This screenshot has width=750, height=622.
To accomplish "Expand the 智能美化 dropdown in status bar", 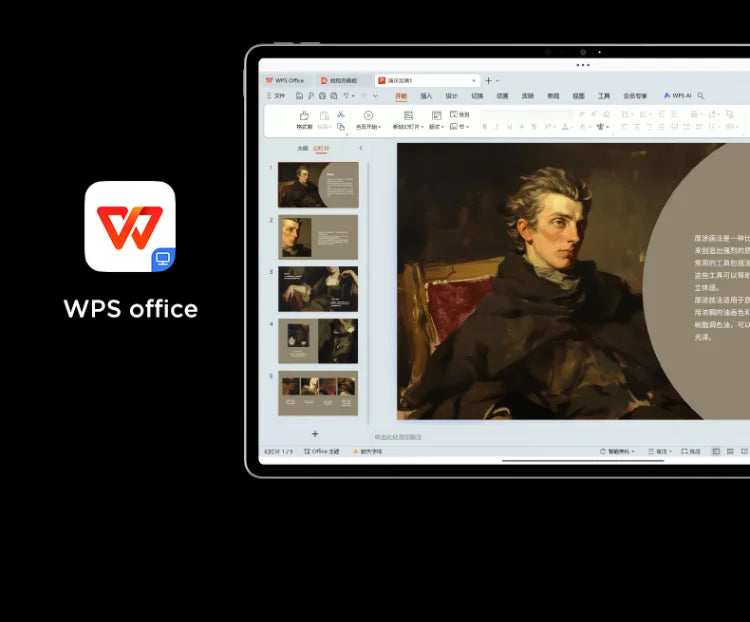I will click(x=617, y=452).
